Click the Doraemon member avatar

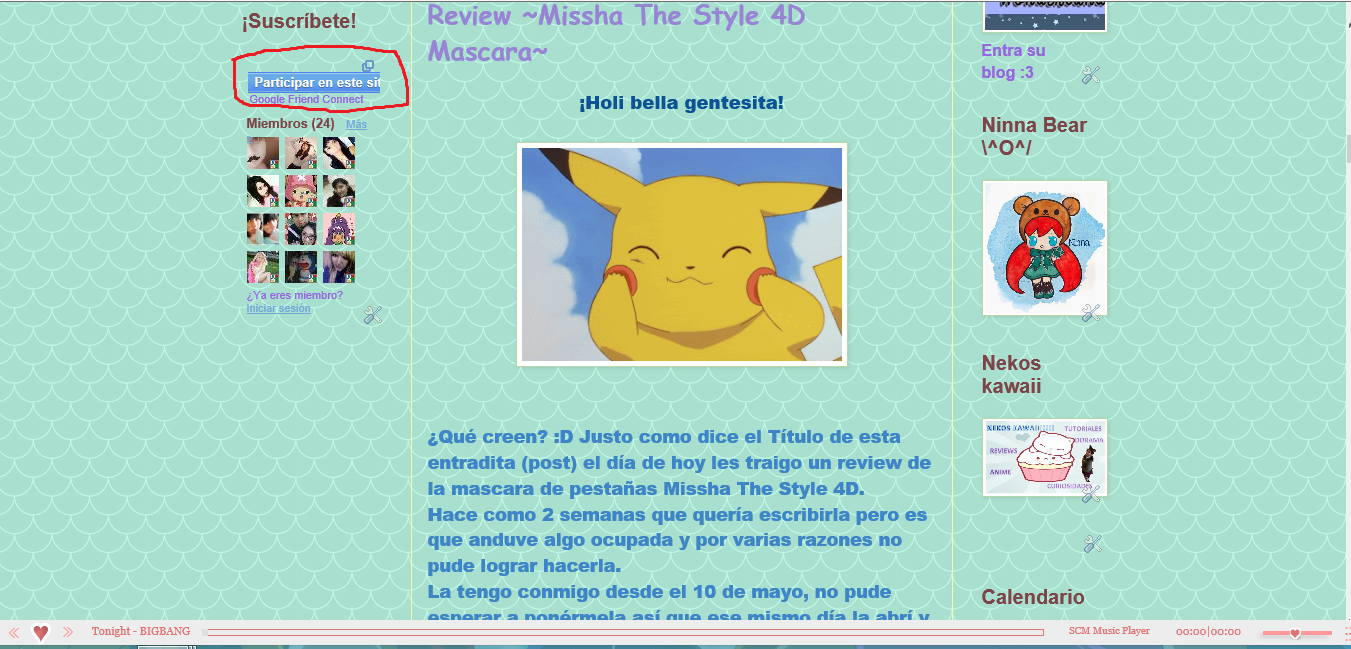(x=301, y=267)
